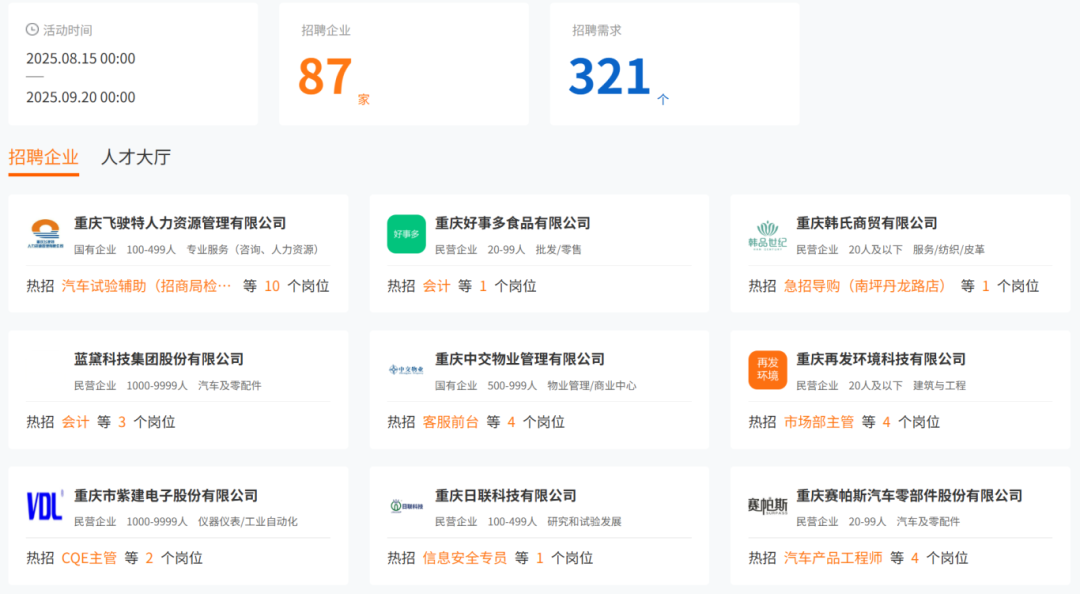Click the 321 招聘需求 count

coord(610,76)
